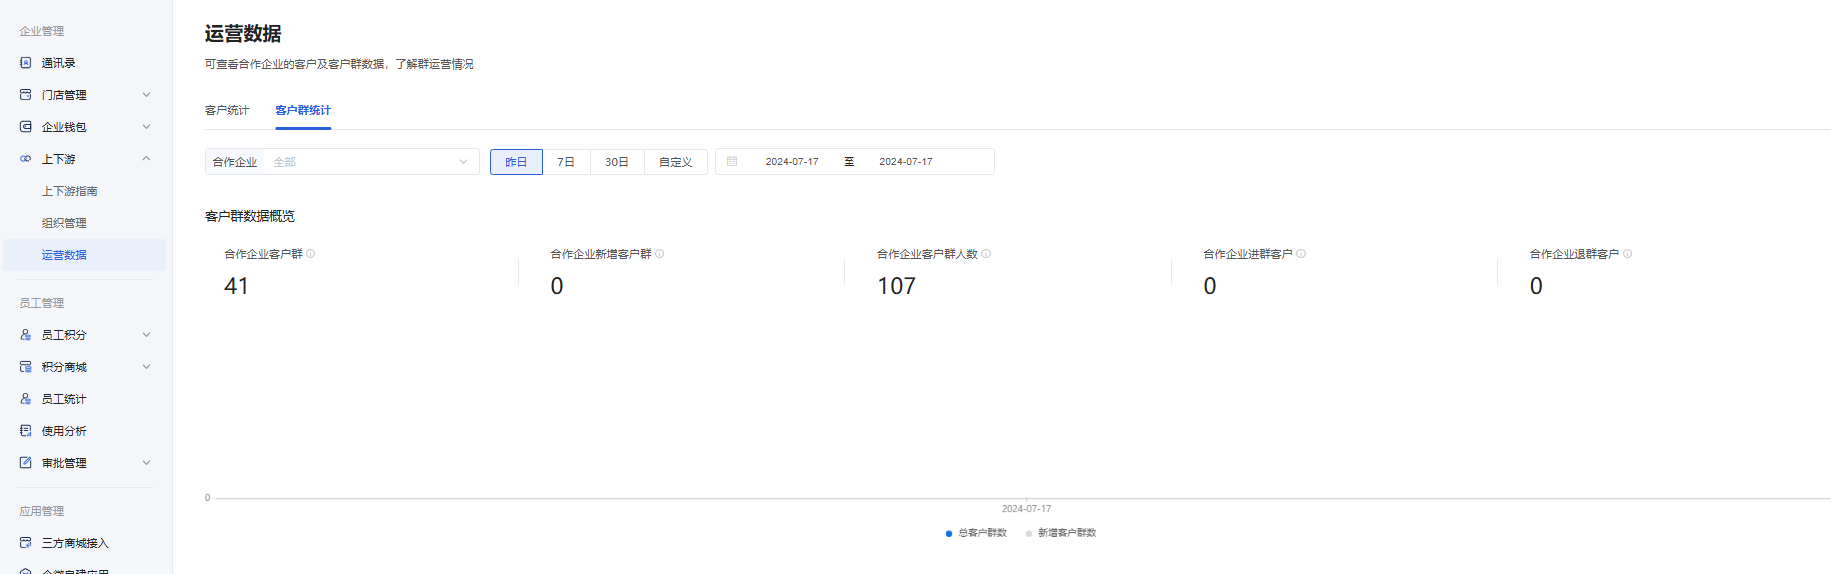This screenshot has width=1831, height=574.
Task: Switch to the 客户统计 tab
Action: [227, 110]
